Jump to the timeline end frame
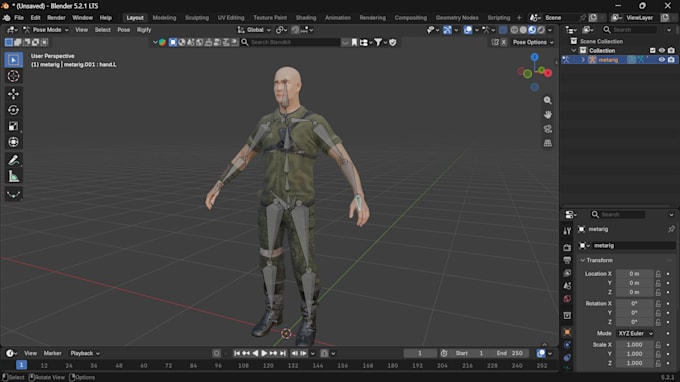This screenshot has height=382, width=680. point(283,353)
